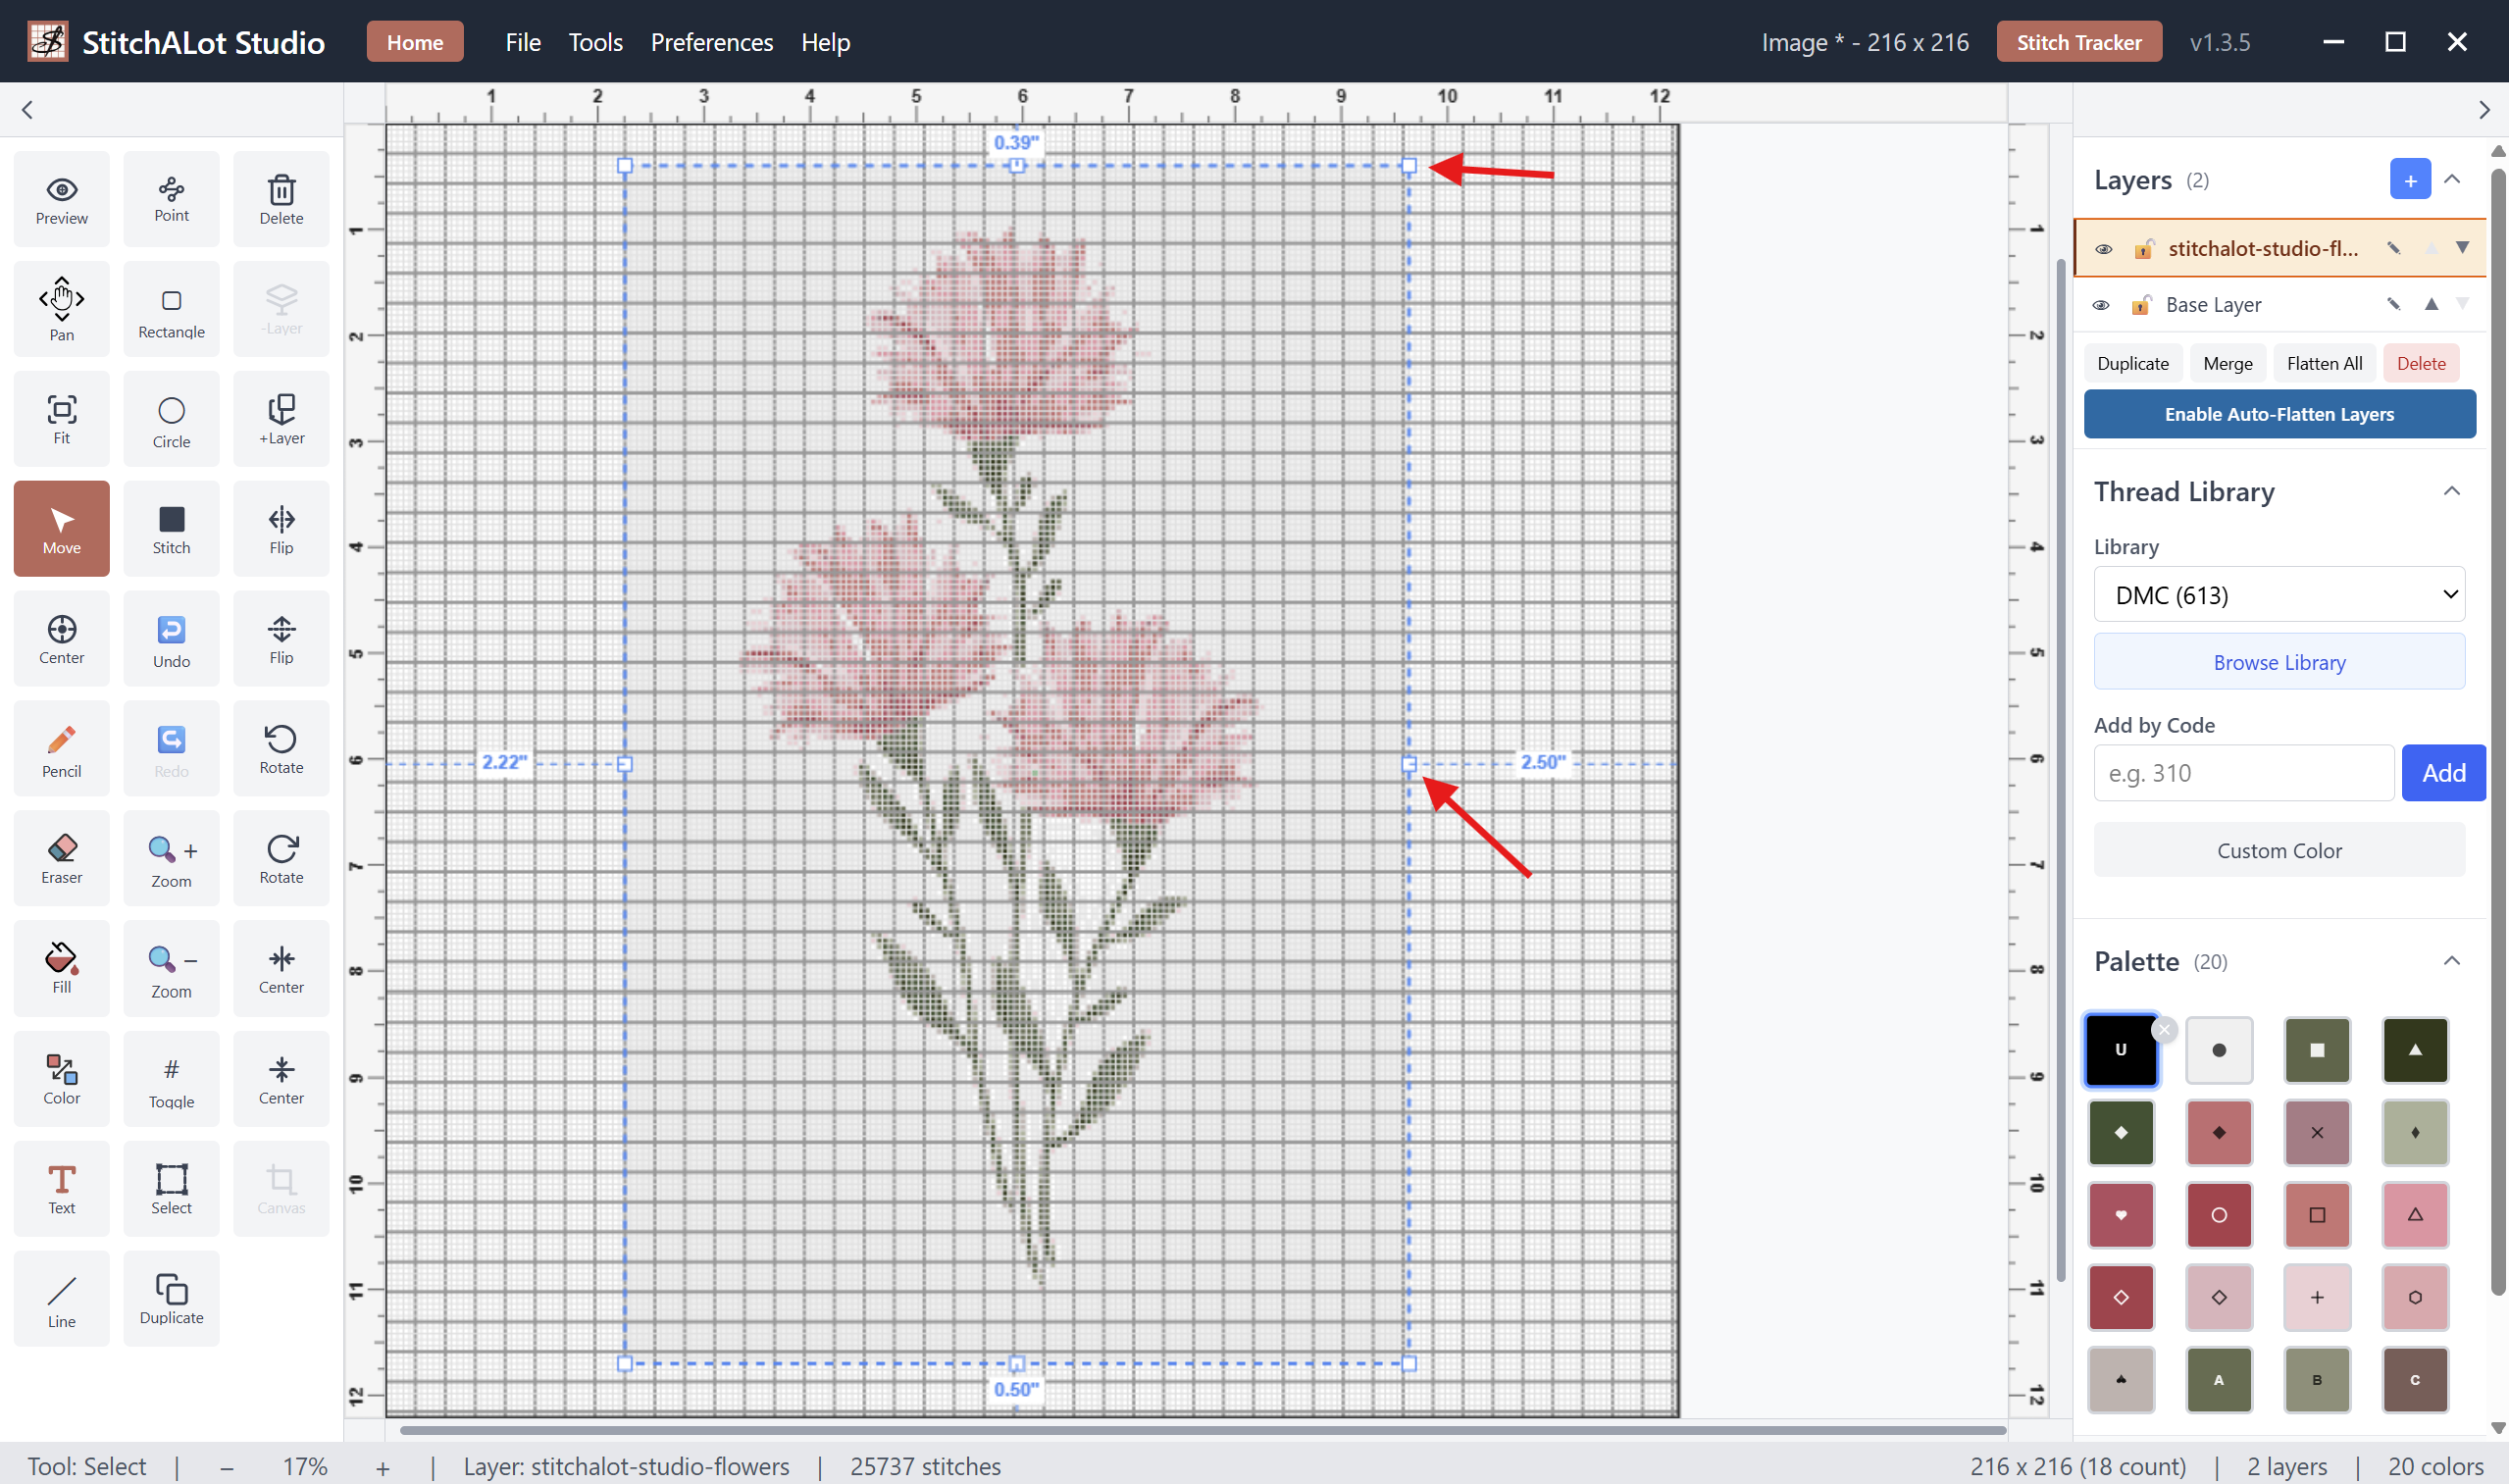Screen dimensions: 2509x1484
Task: Click the Undo tool button
Action: 171,639
